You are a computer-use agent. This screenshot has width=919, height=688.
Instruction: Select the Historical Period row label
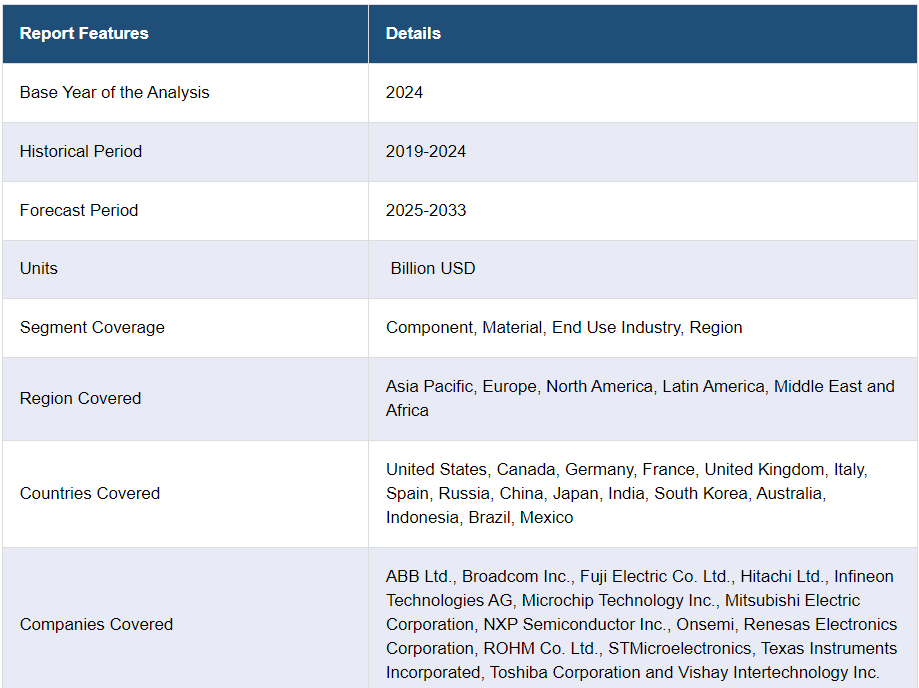click(x=81, y=151)
